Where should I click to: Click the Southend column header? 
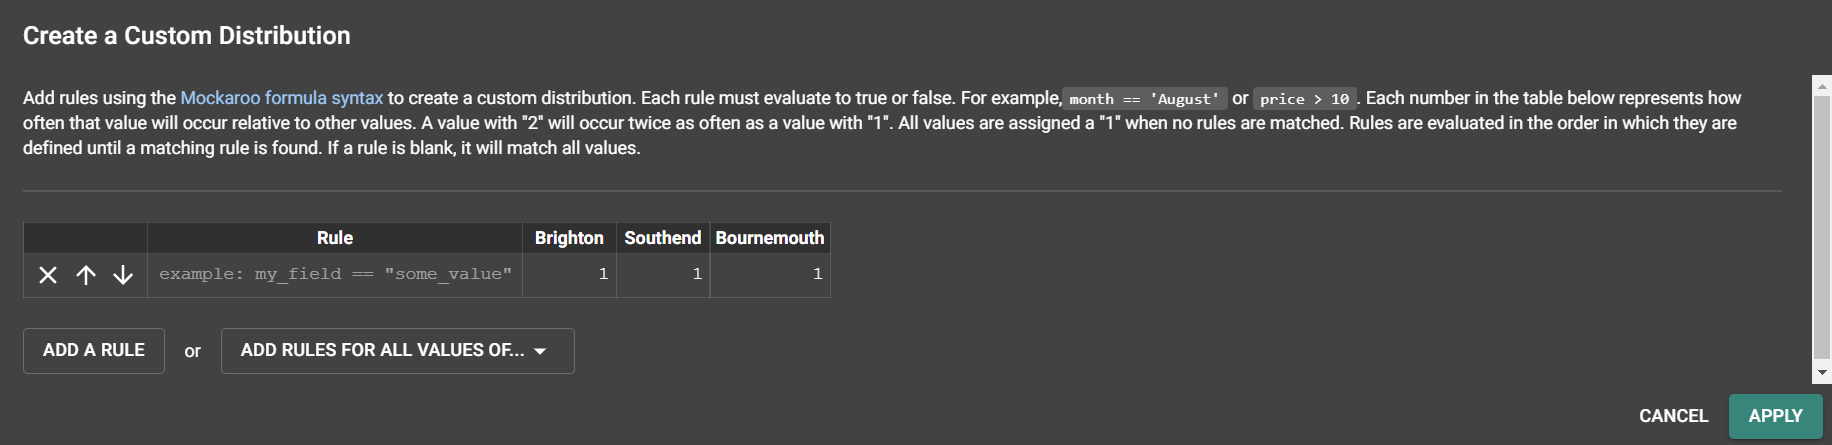663,238
